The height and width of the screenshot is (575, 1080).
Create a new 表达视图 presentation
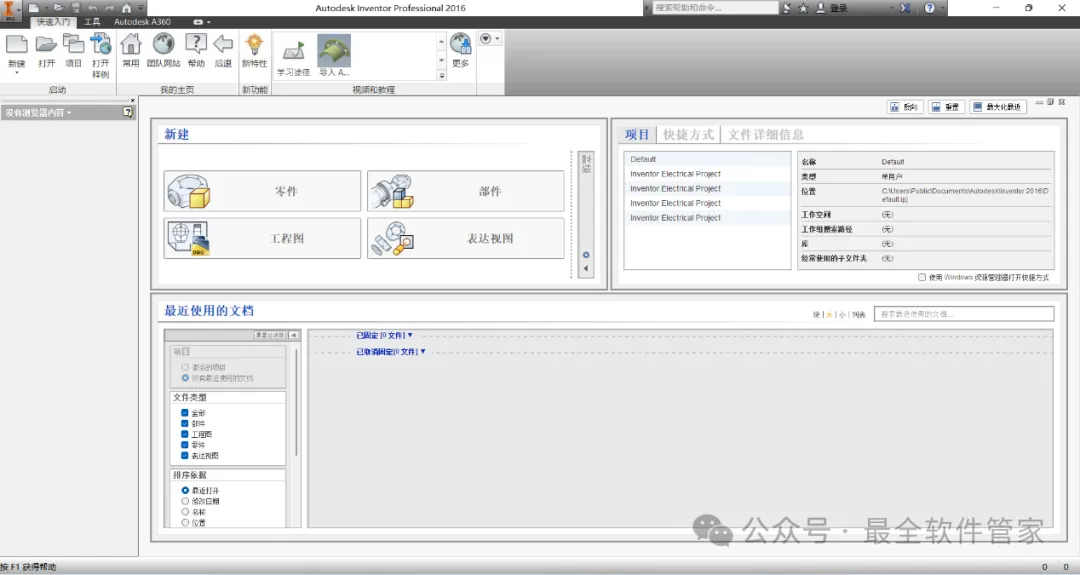tap(466, 238)
